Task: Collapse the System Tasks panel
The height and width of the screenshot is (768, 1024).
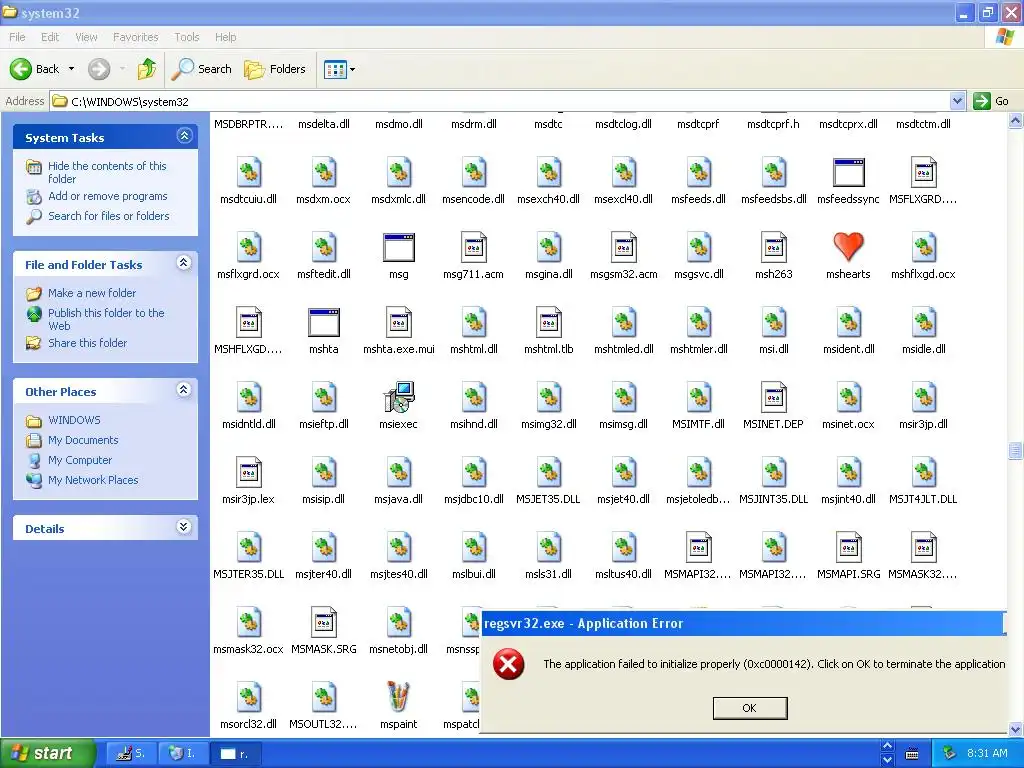Action: [184, 136]
